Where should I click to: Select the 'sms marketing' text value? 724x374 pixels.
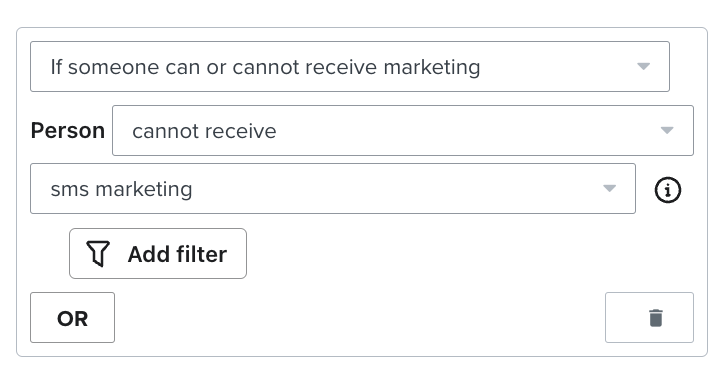click(121, 189)
